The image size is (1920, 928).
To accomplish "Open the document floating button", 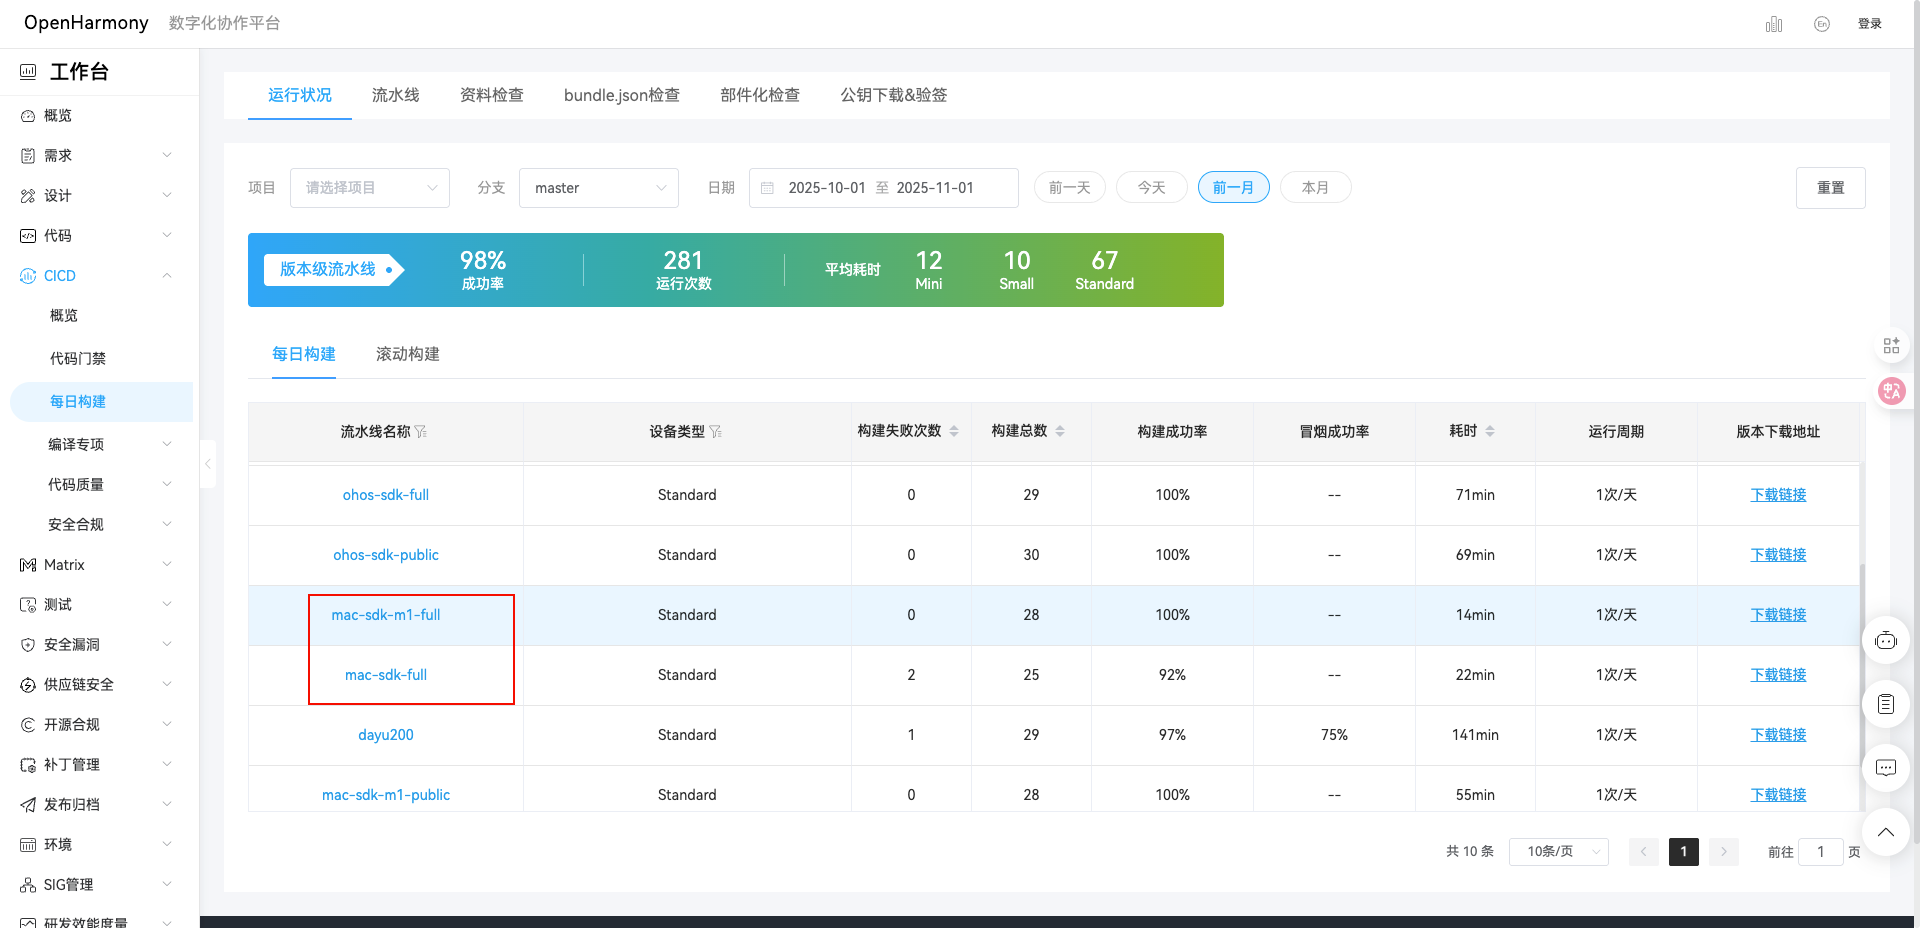I will click(1886, 704).
